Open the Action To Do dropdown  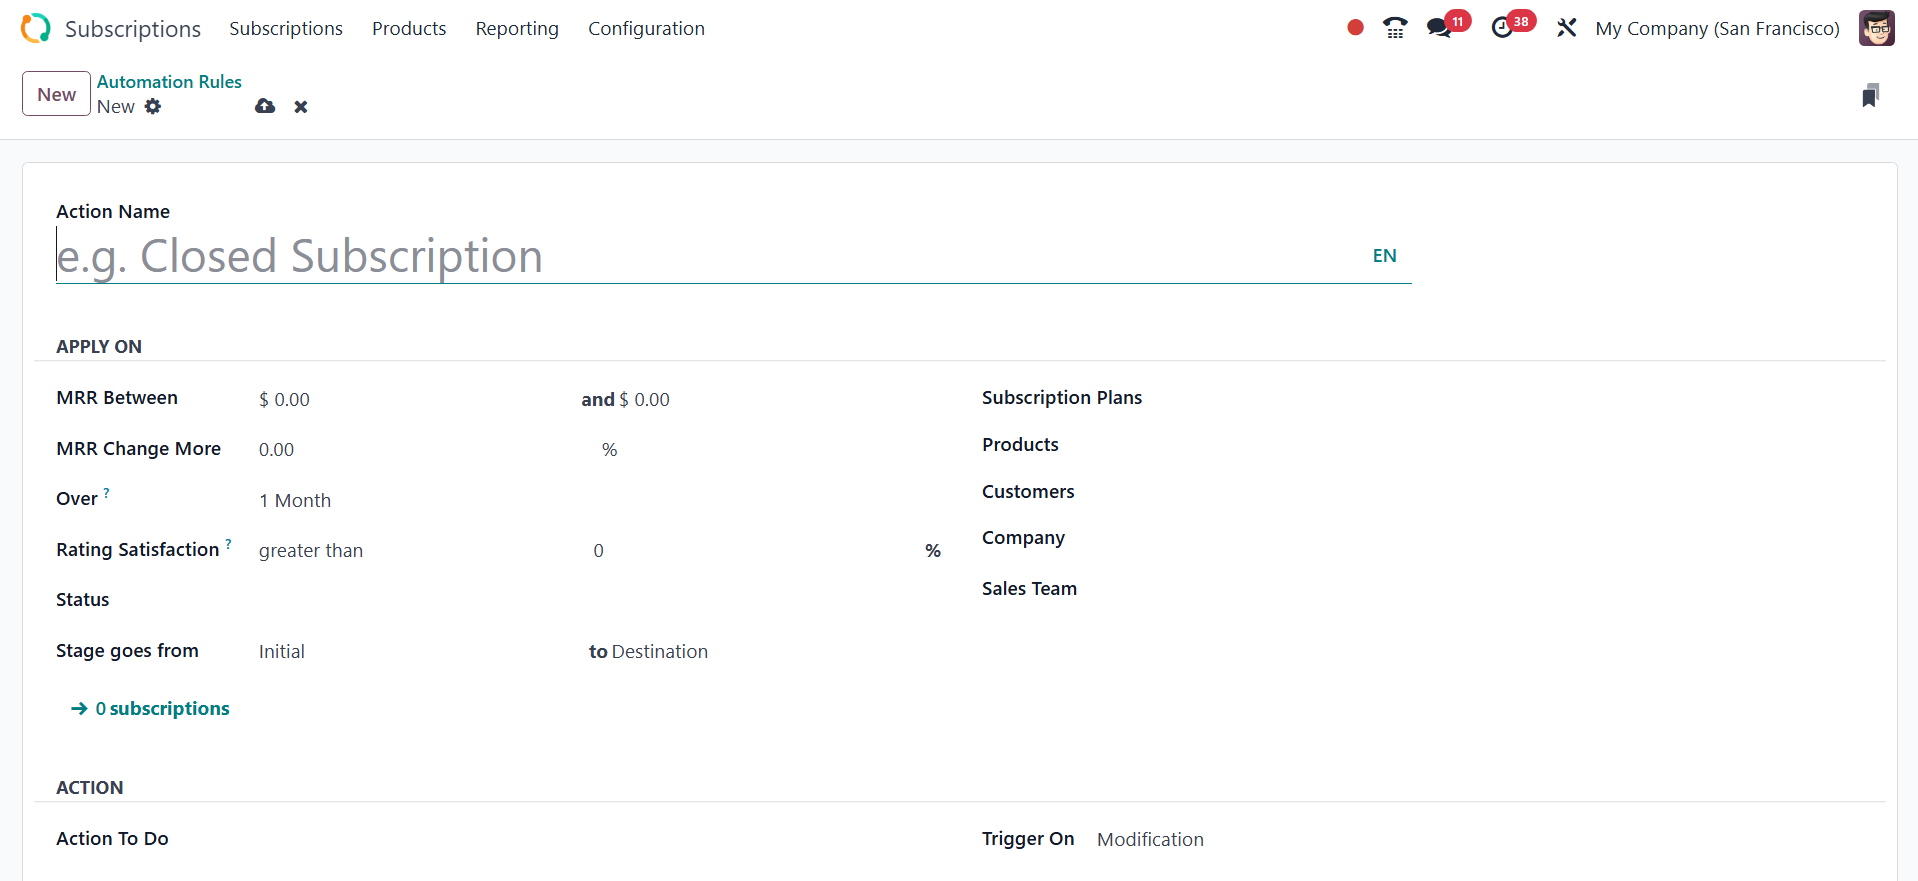tap(600, 839)
